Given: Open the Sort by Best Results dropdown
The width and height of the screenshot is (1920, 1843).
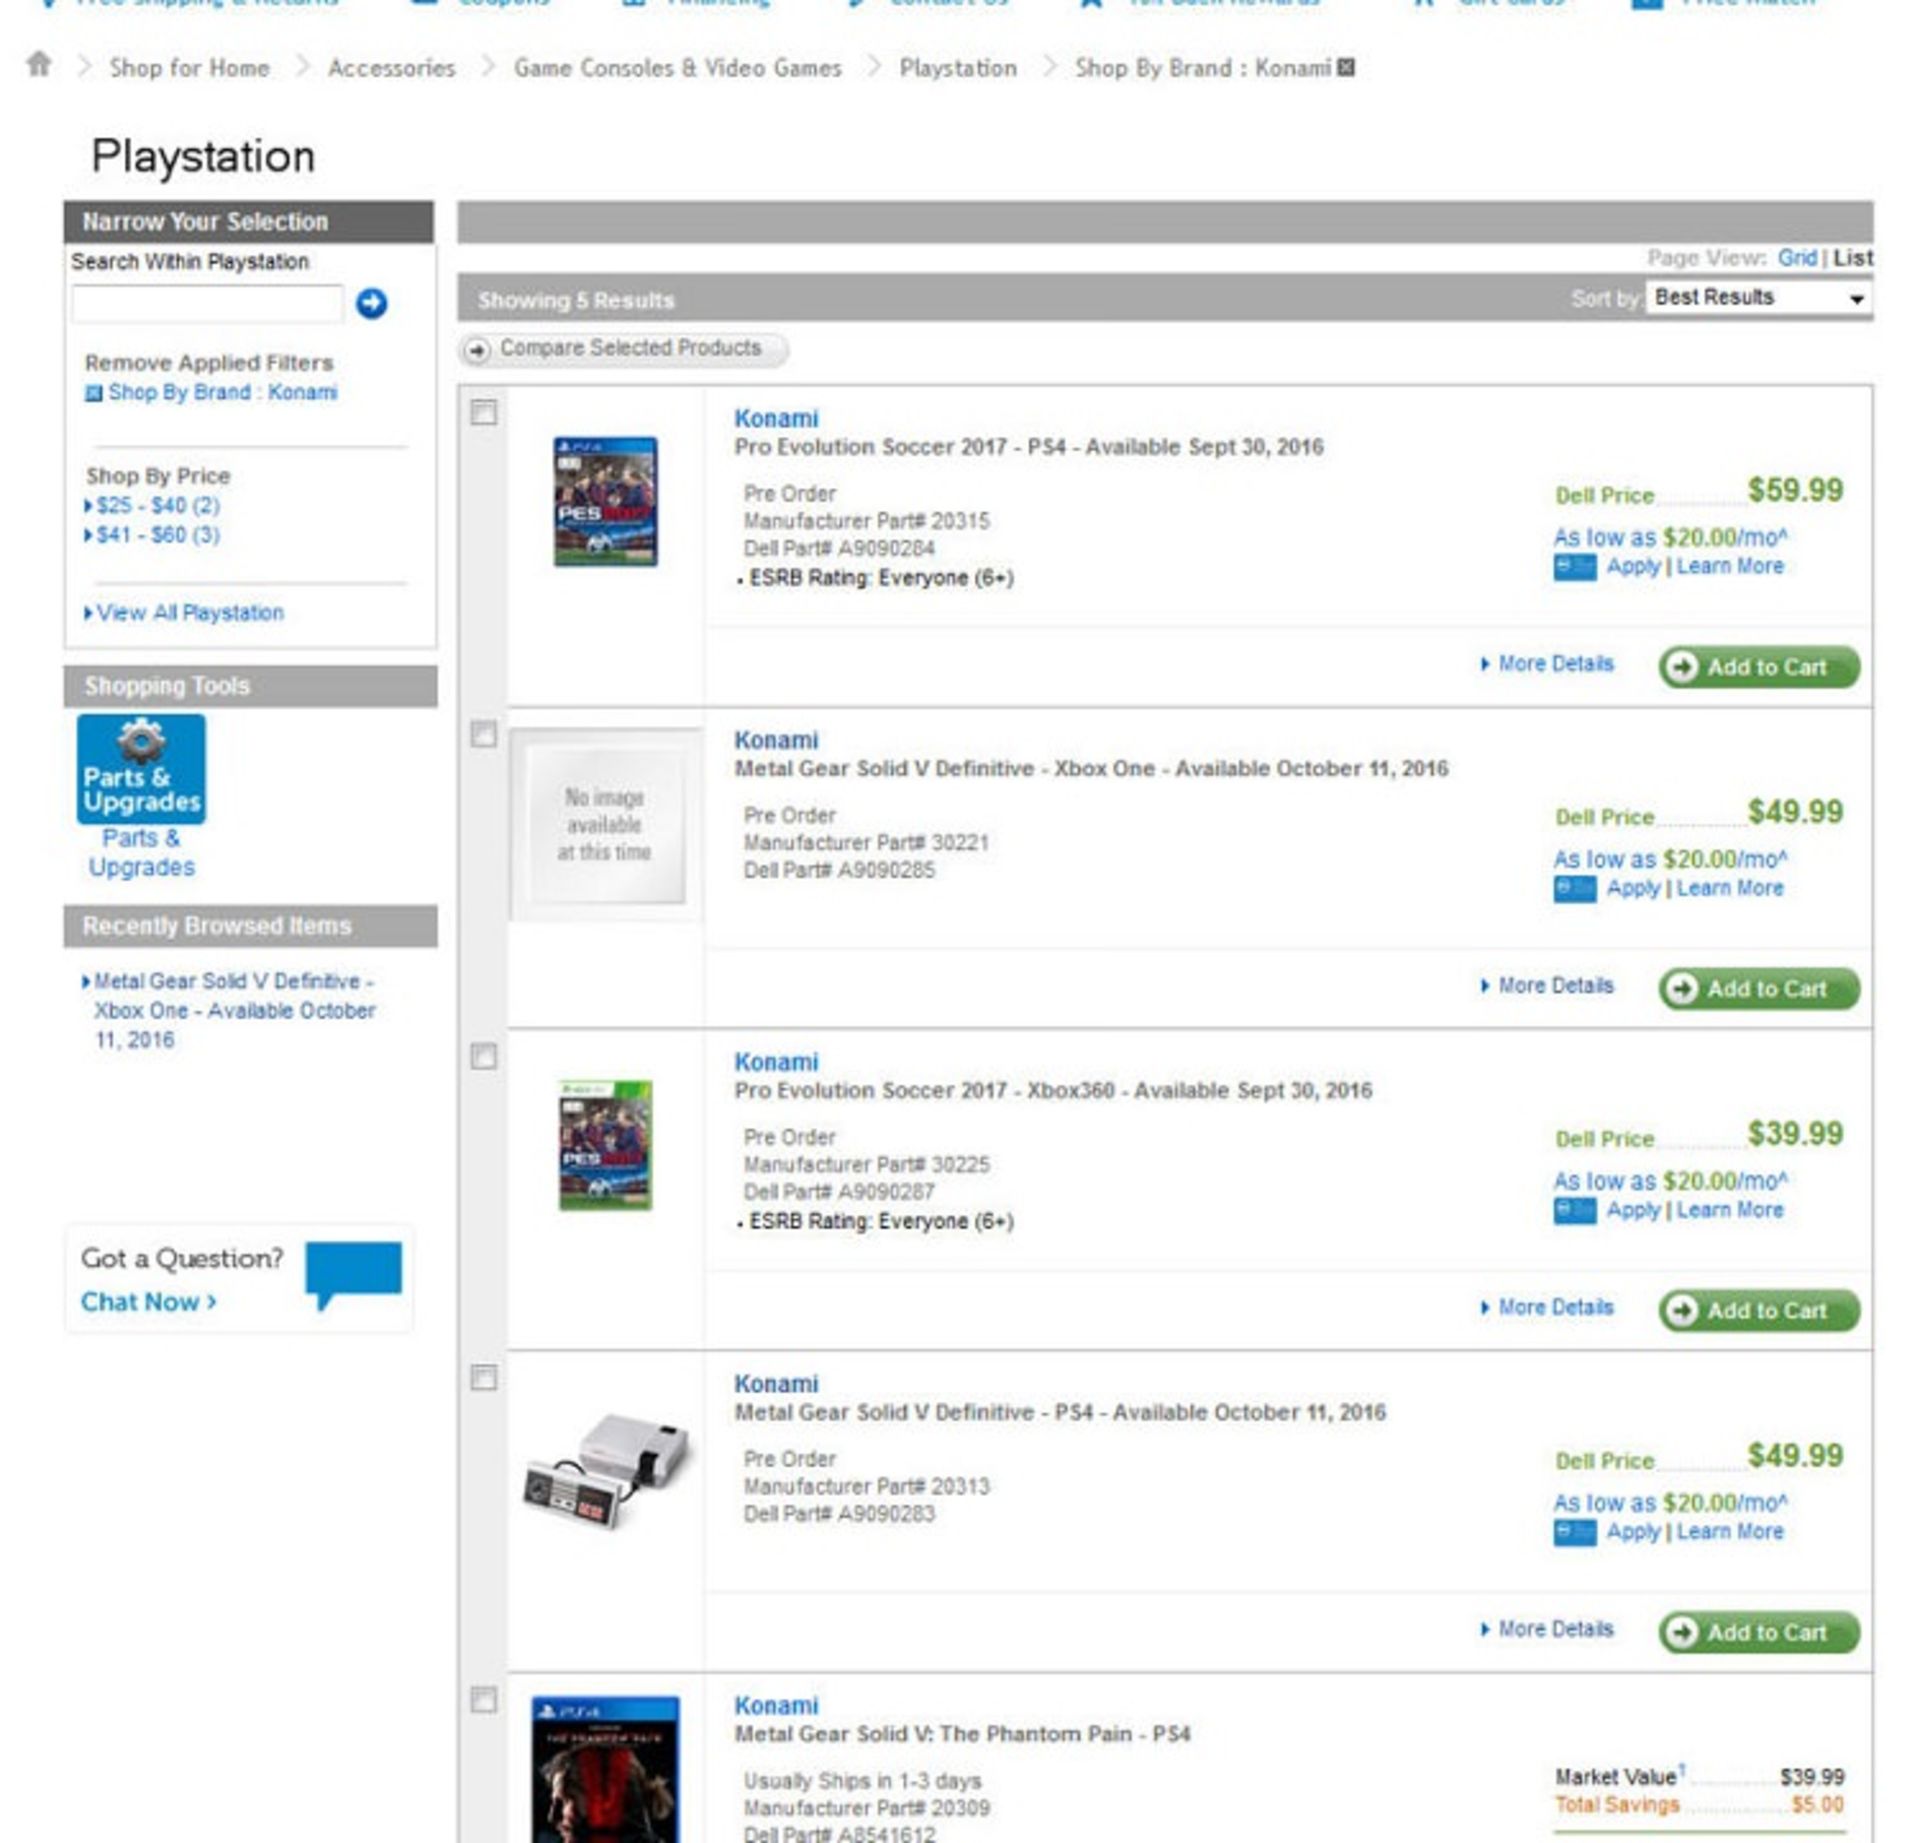Looking at the screenshot, I should (1758, 298).
